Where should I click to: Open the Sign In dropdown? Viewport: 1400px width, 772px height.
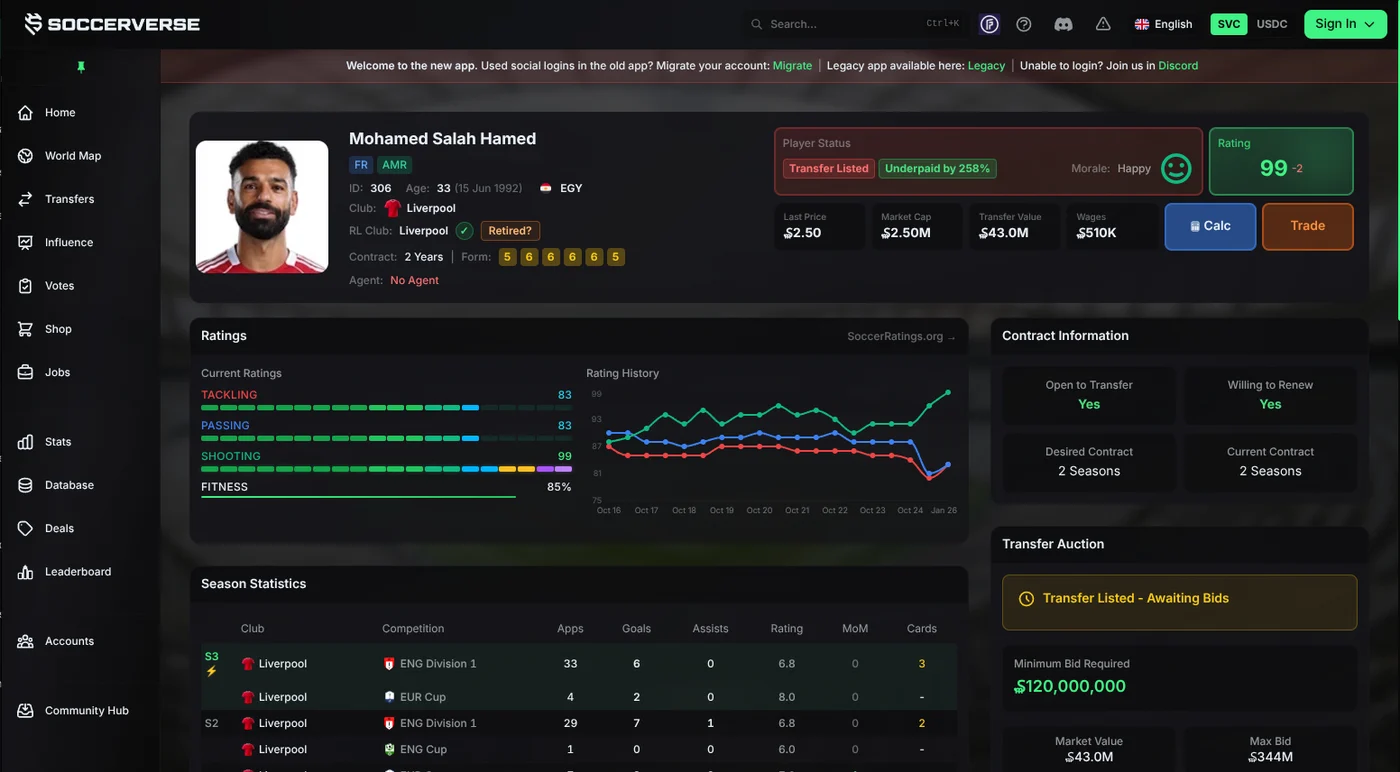(1345, 24)
